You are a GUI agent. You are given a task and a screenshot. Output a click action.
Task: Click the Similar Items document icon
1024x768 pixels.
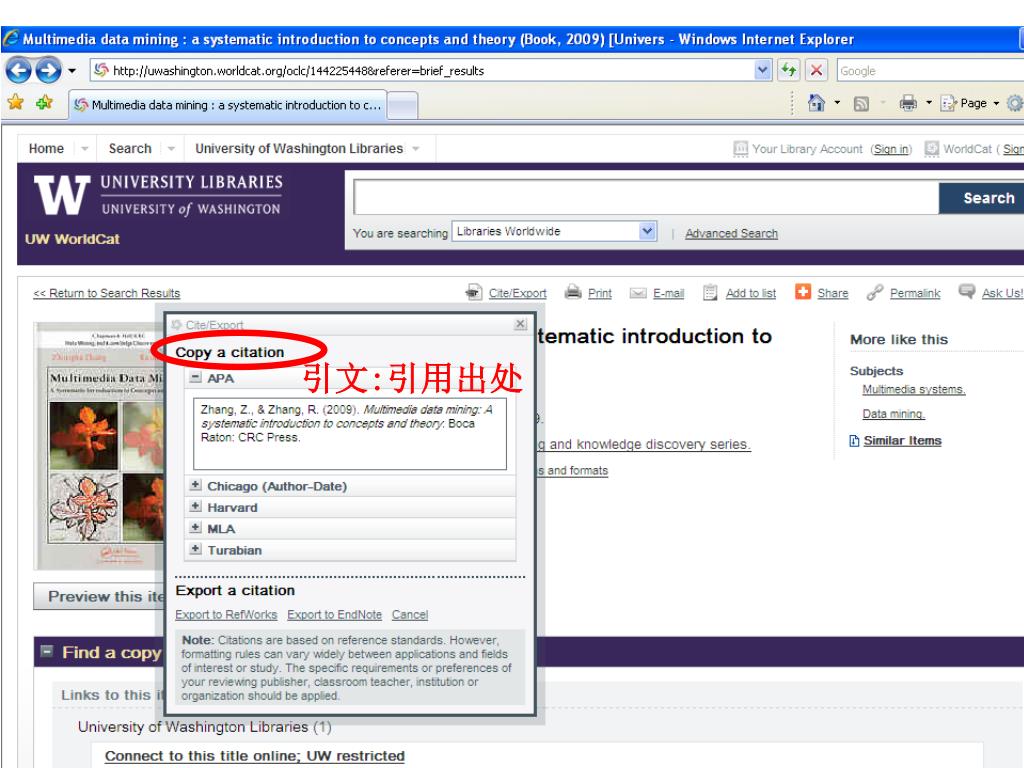point(854,441)
